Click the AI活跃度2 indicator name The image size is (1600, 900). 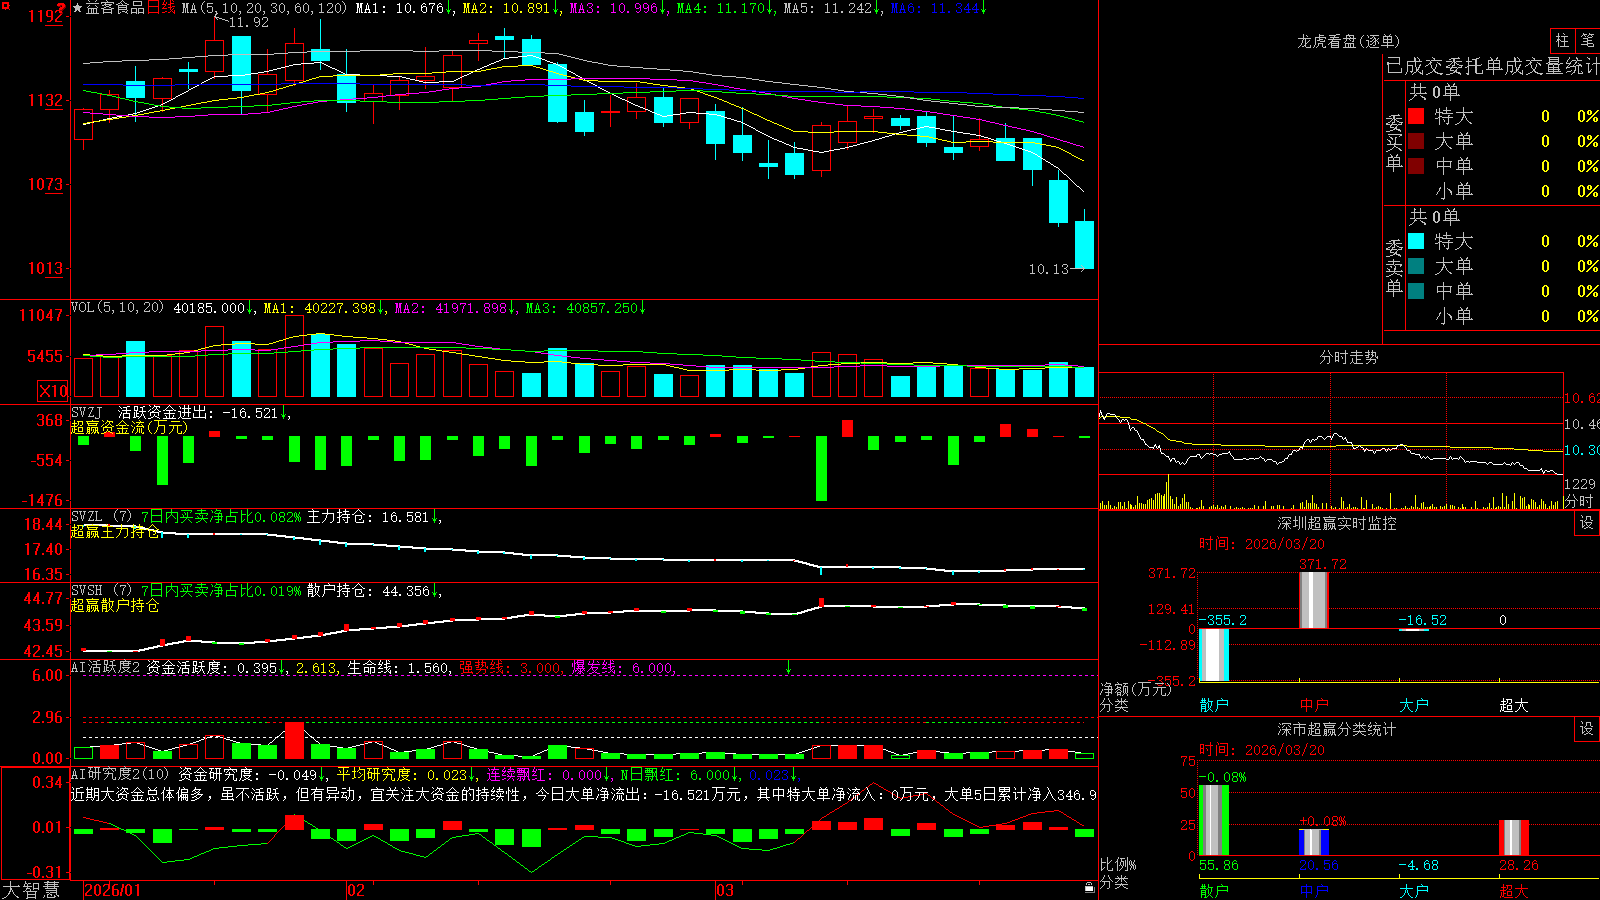[x=105, y=668]
